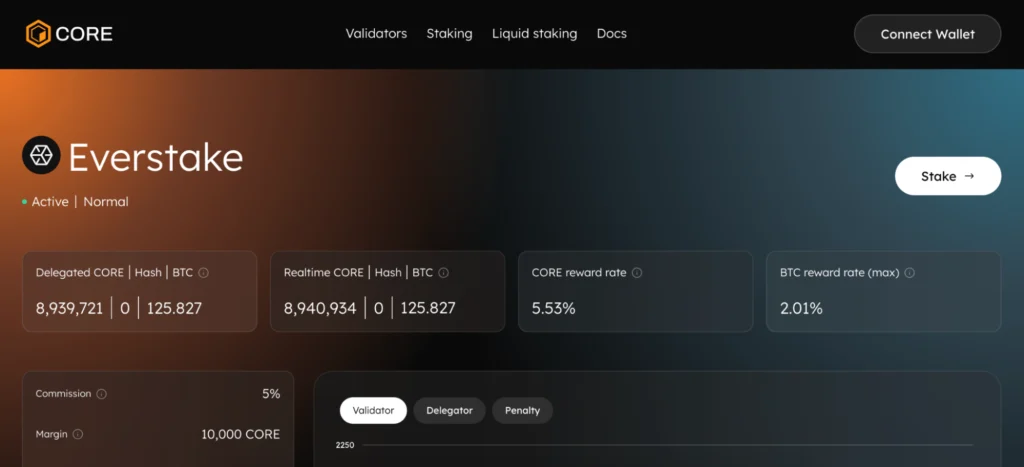Click the Everstake validator logo

coord(41,155)
